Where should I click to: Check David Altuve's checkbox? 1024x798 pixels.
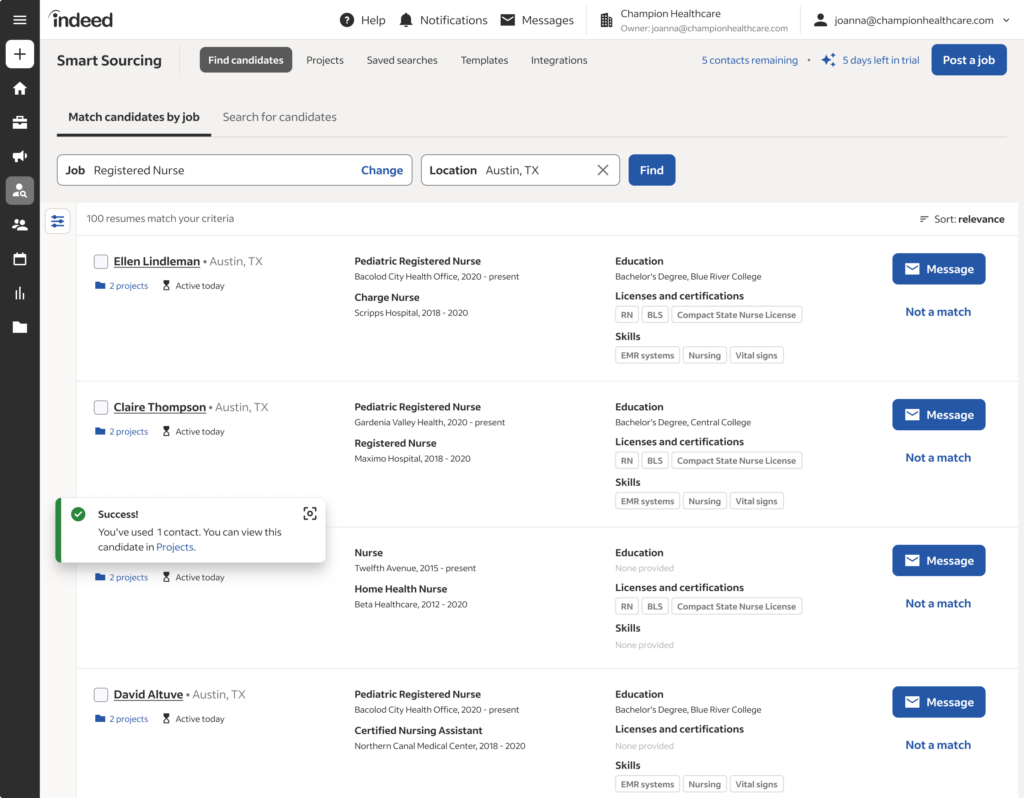(100, 694)
